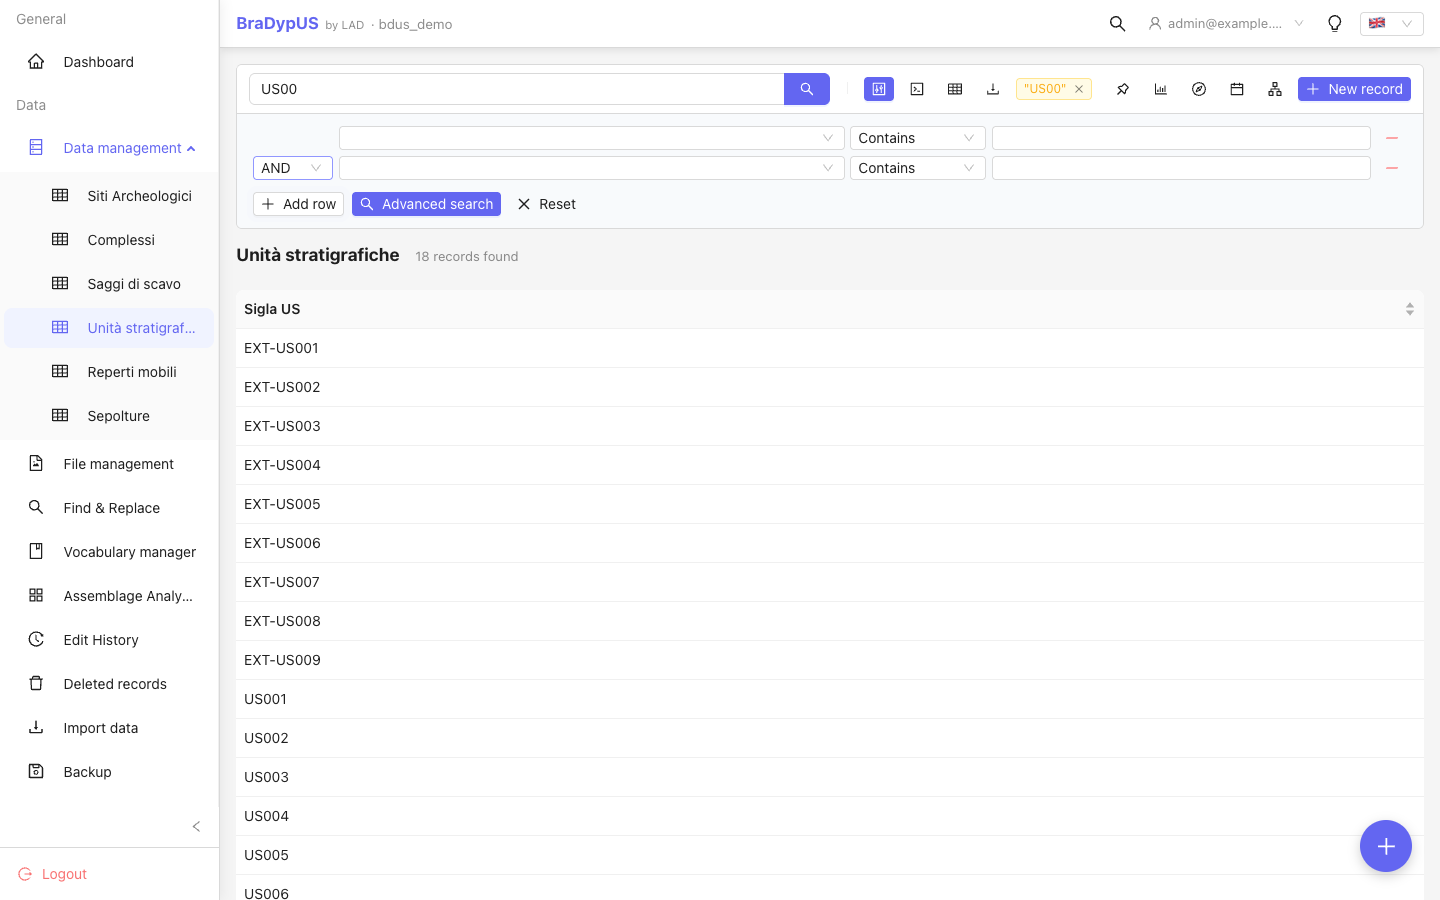Viewport: 1440px width, 900px height.
Task: Open second row field selector dropdown
Action: [592, 168]
